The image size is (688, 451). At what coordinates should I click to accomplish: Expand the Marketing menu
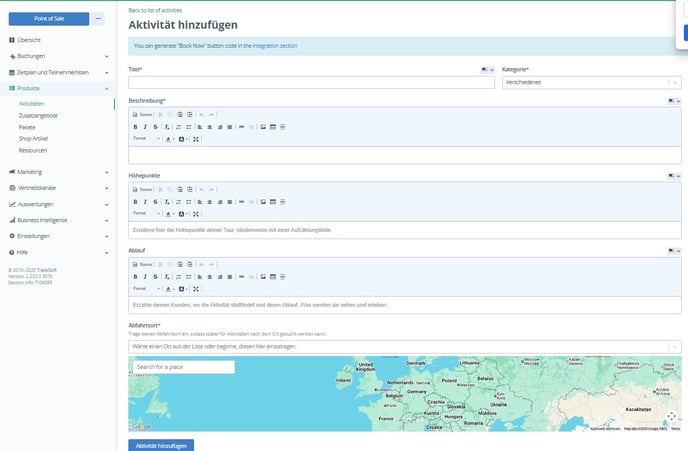click(x=58, y=172)
